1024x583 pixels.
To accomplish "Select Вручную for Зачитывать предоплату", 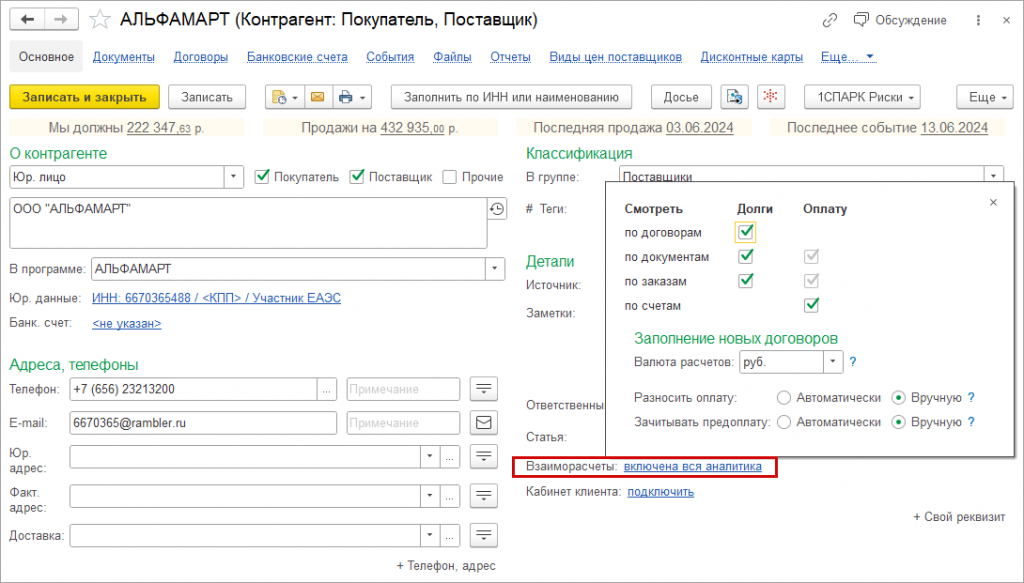I will pos(899,422).
